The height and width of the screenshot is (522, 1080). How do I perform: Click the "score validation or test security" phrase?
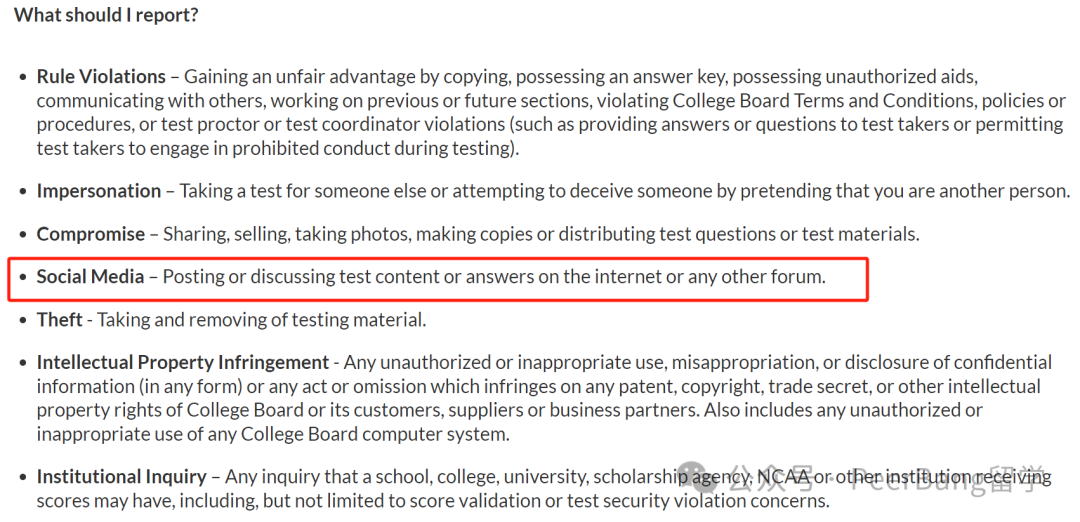tap(526, 500)
